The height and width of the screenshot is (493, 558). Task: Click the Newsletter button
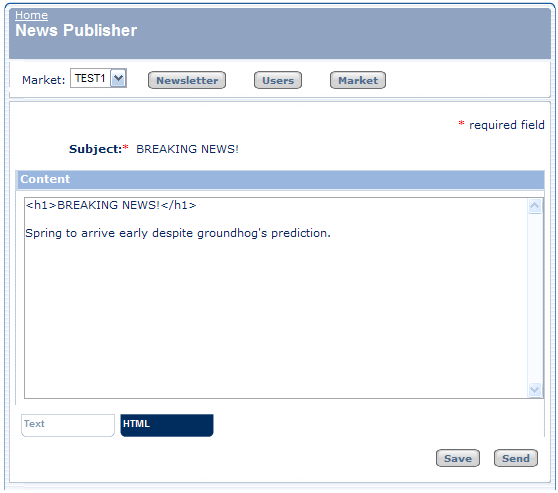pyautogui.click(x=187, y=80)
